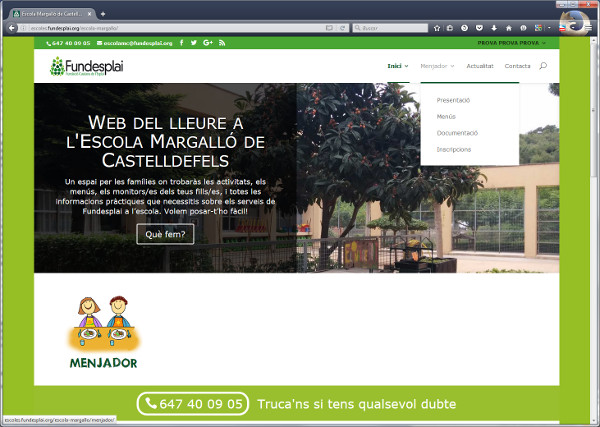Open the downloads arrow icon
The width and height of the screenshot is (600, 427).
click(494, 28)
